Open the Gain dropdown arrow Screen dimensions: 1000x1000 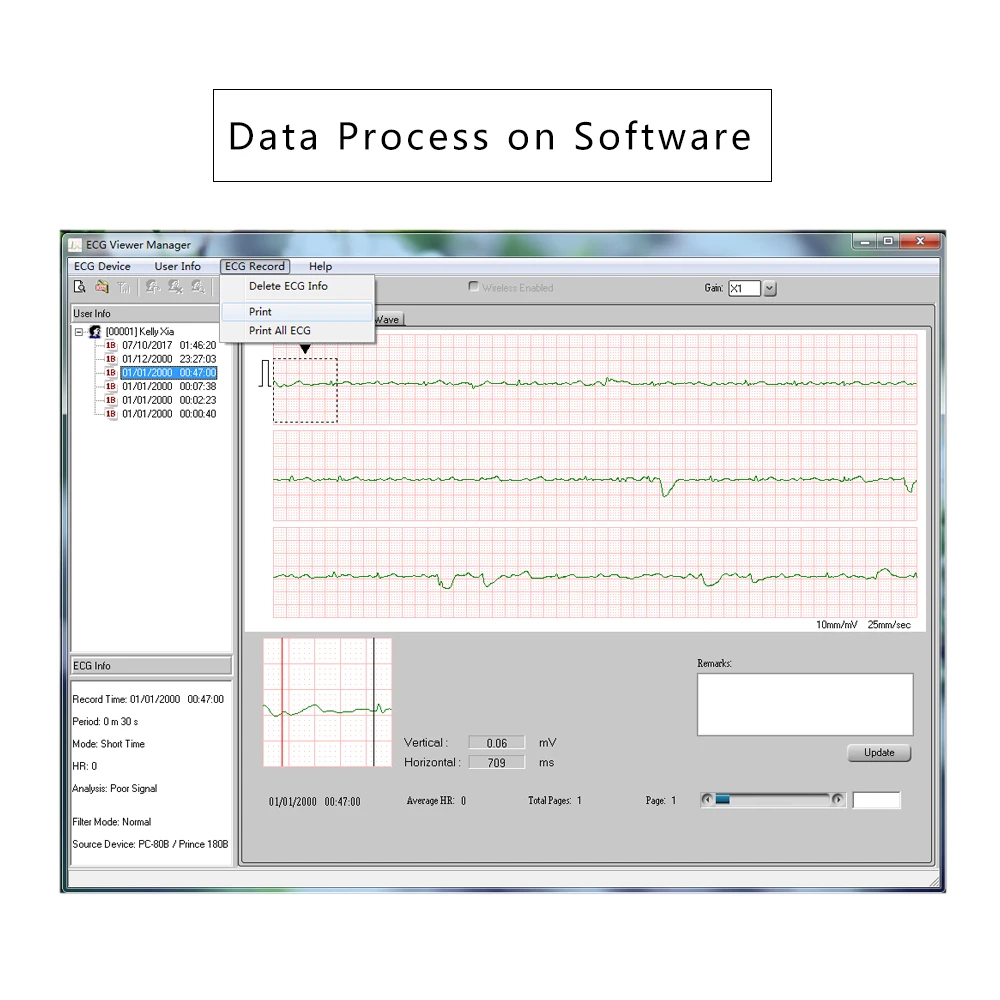770,288
